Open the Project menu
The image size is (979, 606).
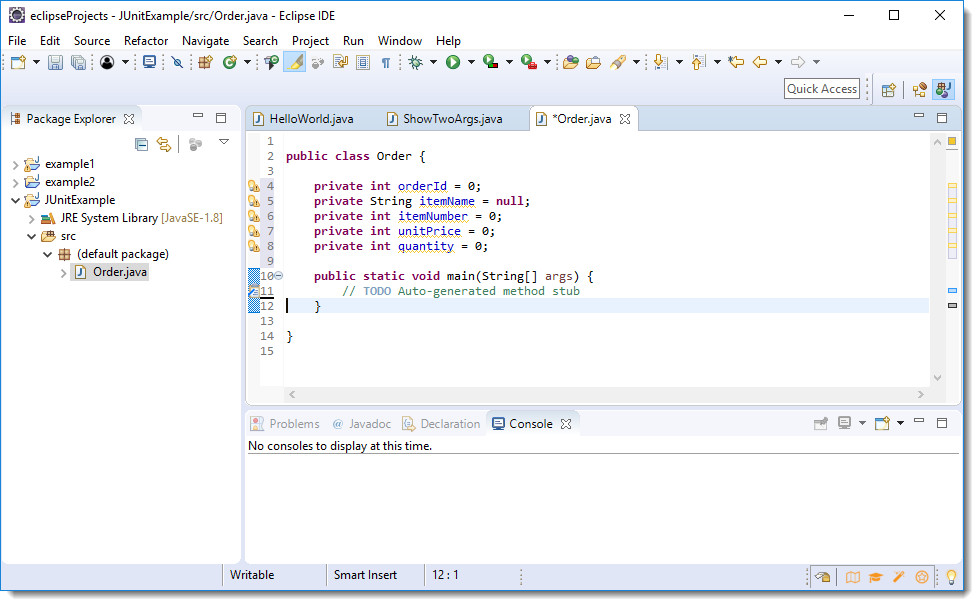[x=310, y=41]
